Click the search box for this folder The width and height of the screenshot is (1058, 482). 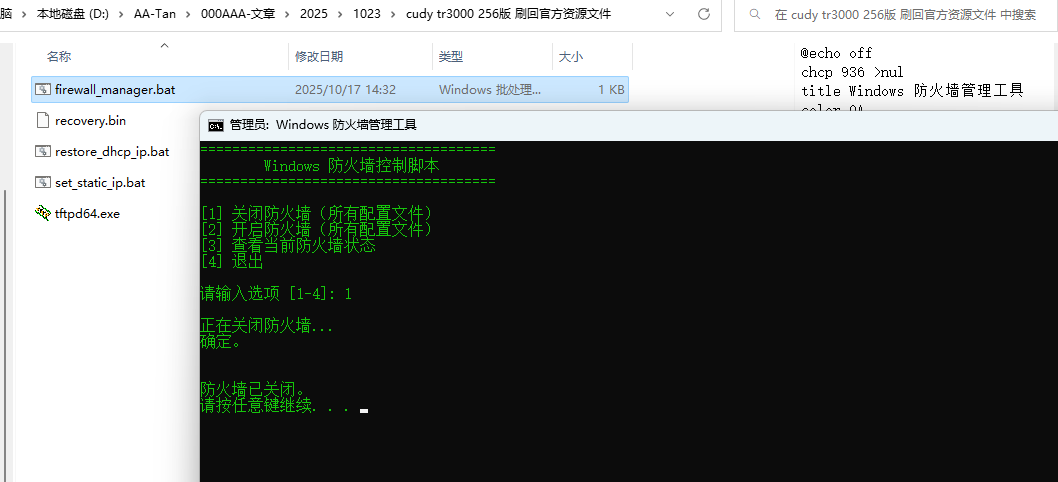(900, 15)
